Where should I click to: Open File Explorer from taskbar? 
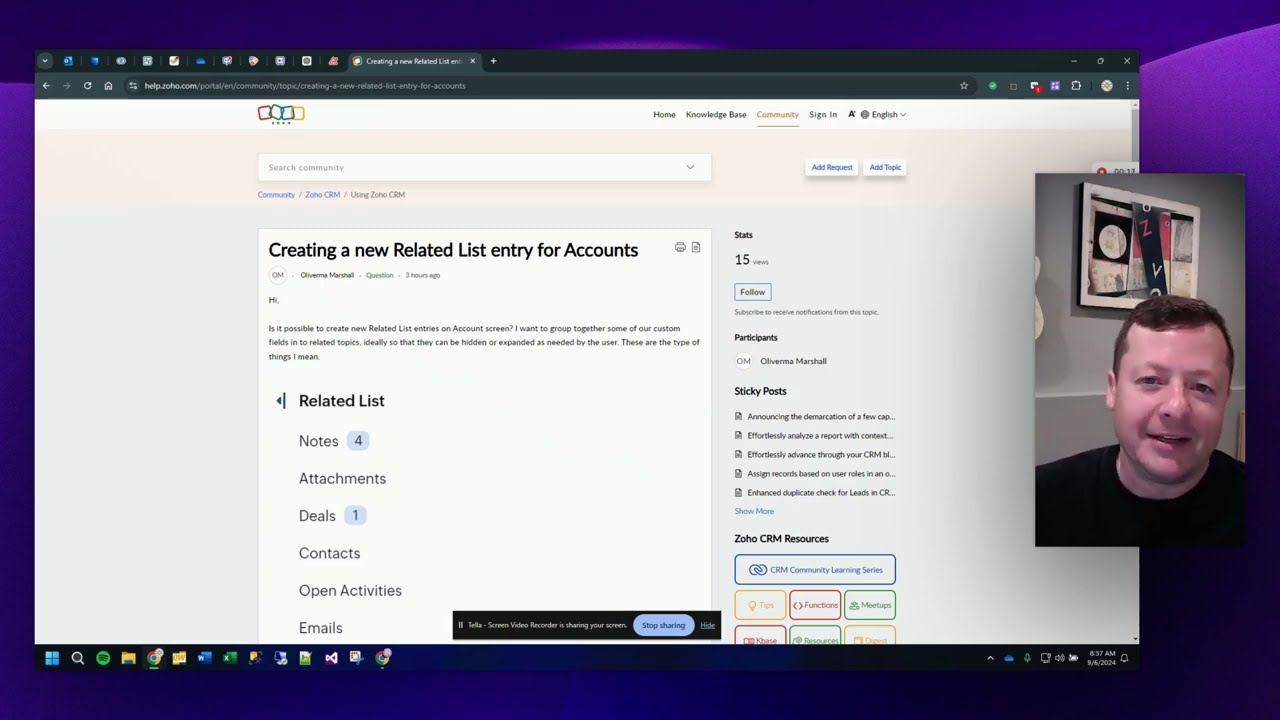(x=128, y=658)
